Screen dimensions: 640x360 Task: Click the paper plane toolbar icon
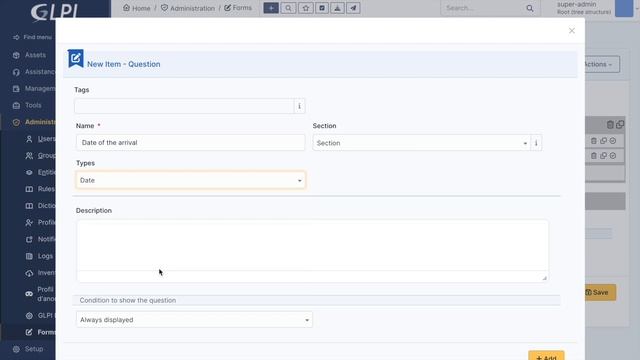coord(353,8)
